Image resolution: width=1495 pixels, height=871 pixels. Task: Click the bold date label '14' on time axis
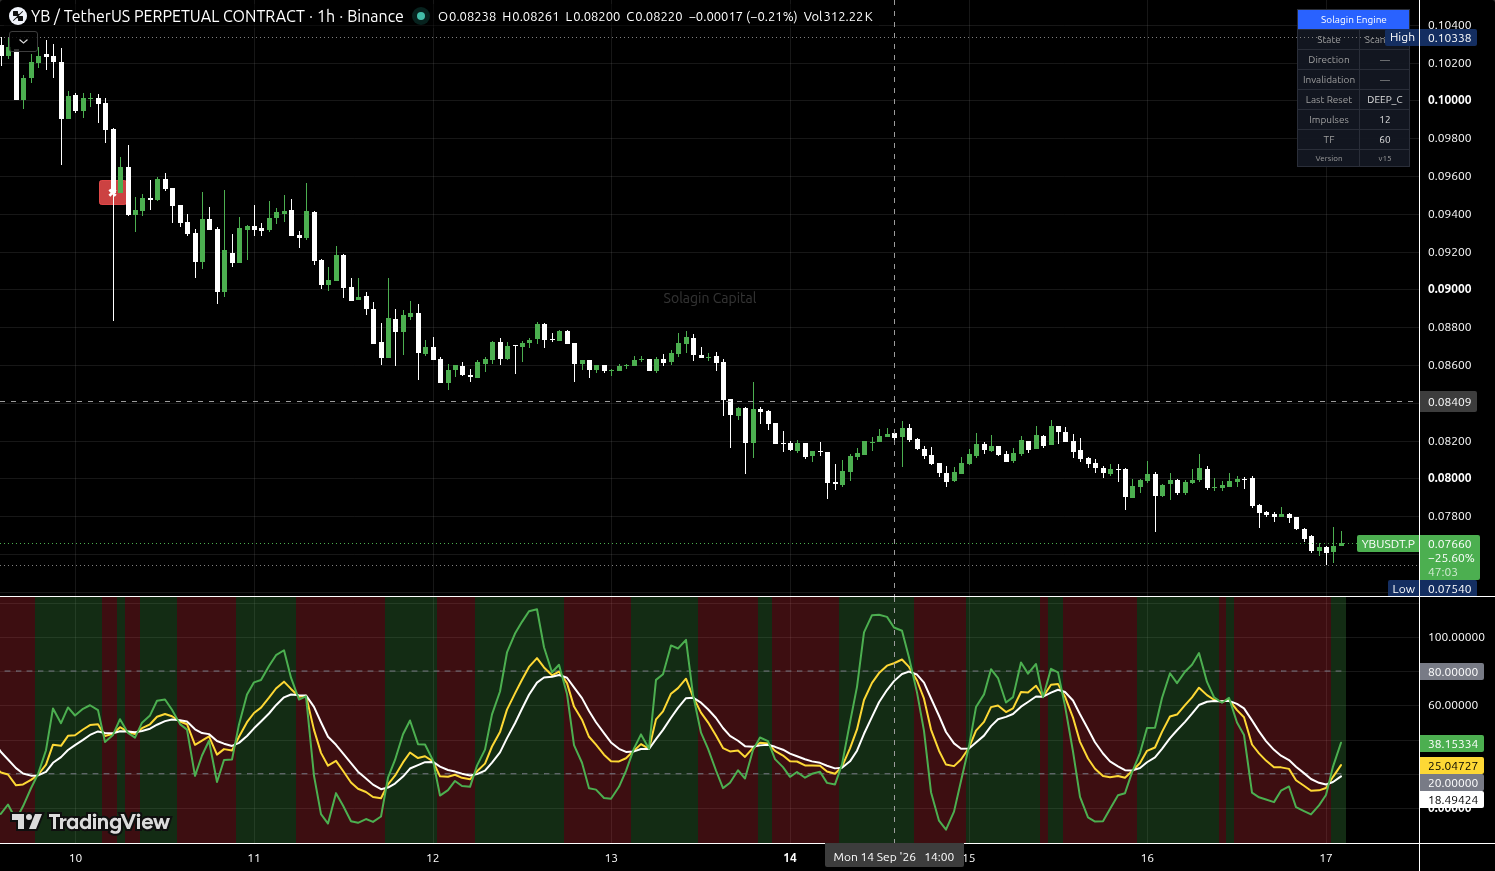[790, 858]
